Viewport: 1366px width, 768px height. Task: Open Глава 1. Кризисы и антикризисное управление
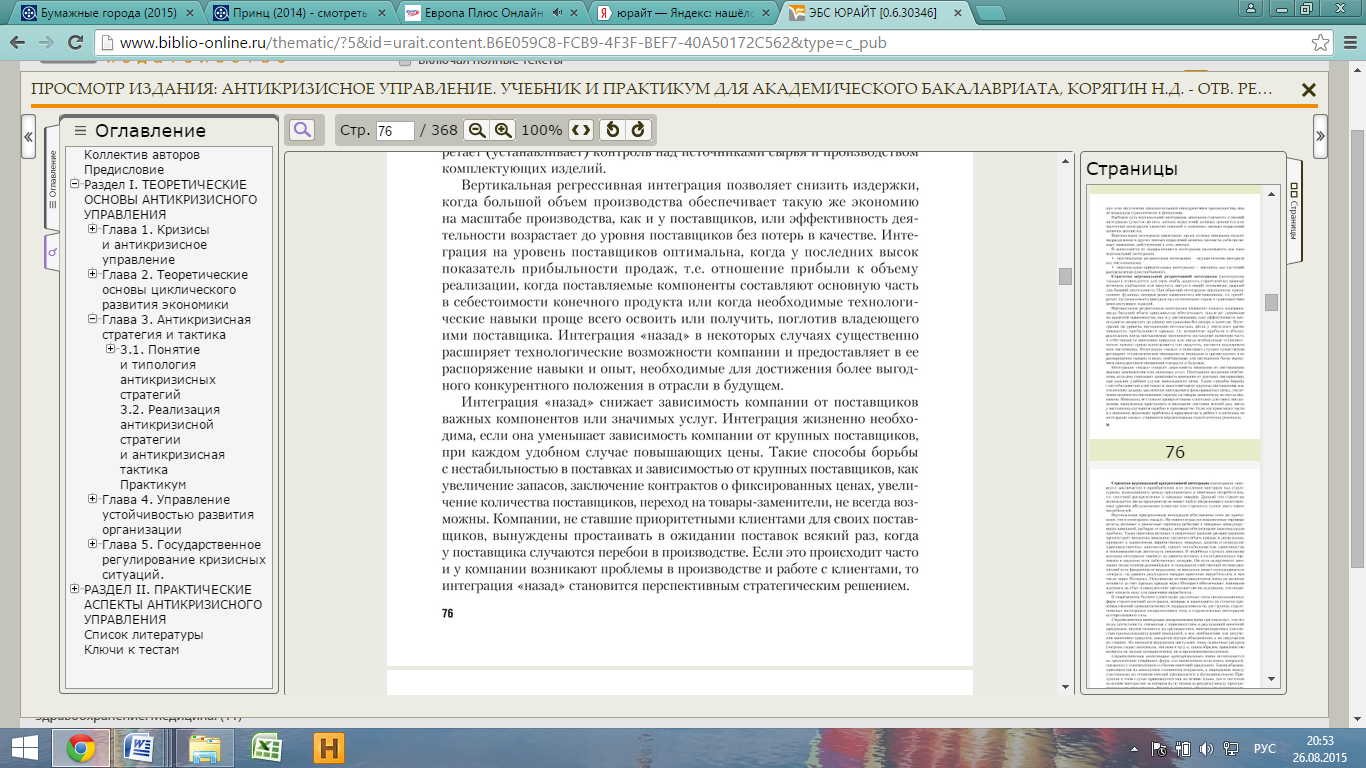pos(156,245)
